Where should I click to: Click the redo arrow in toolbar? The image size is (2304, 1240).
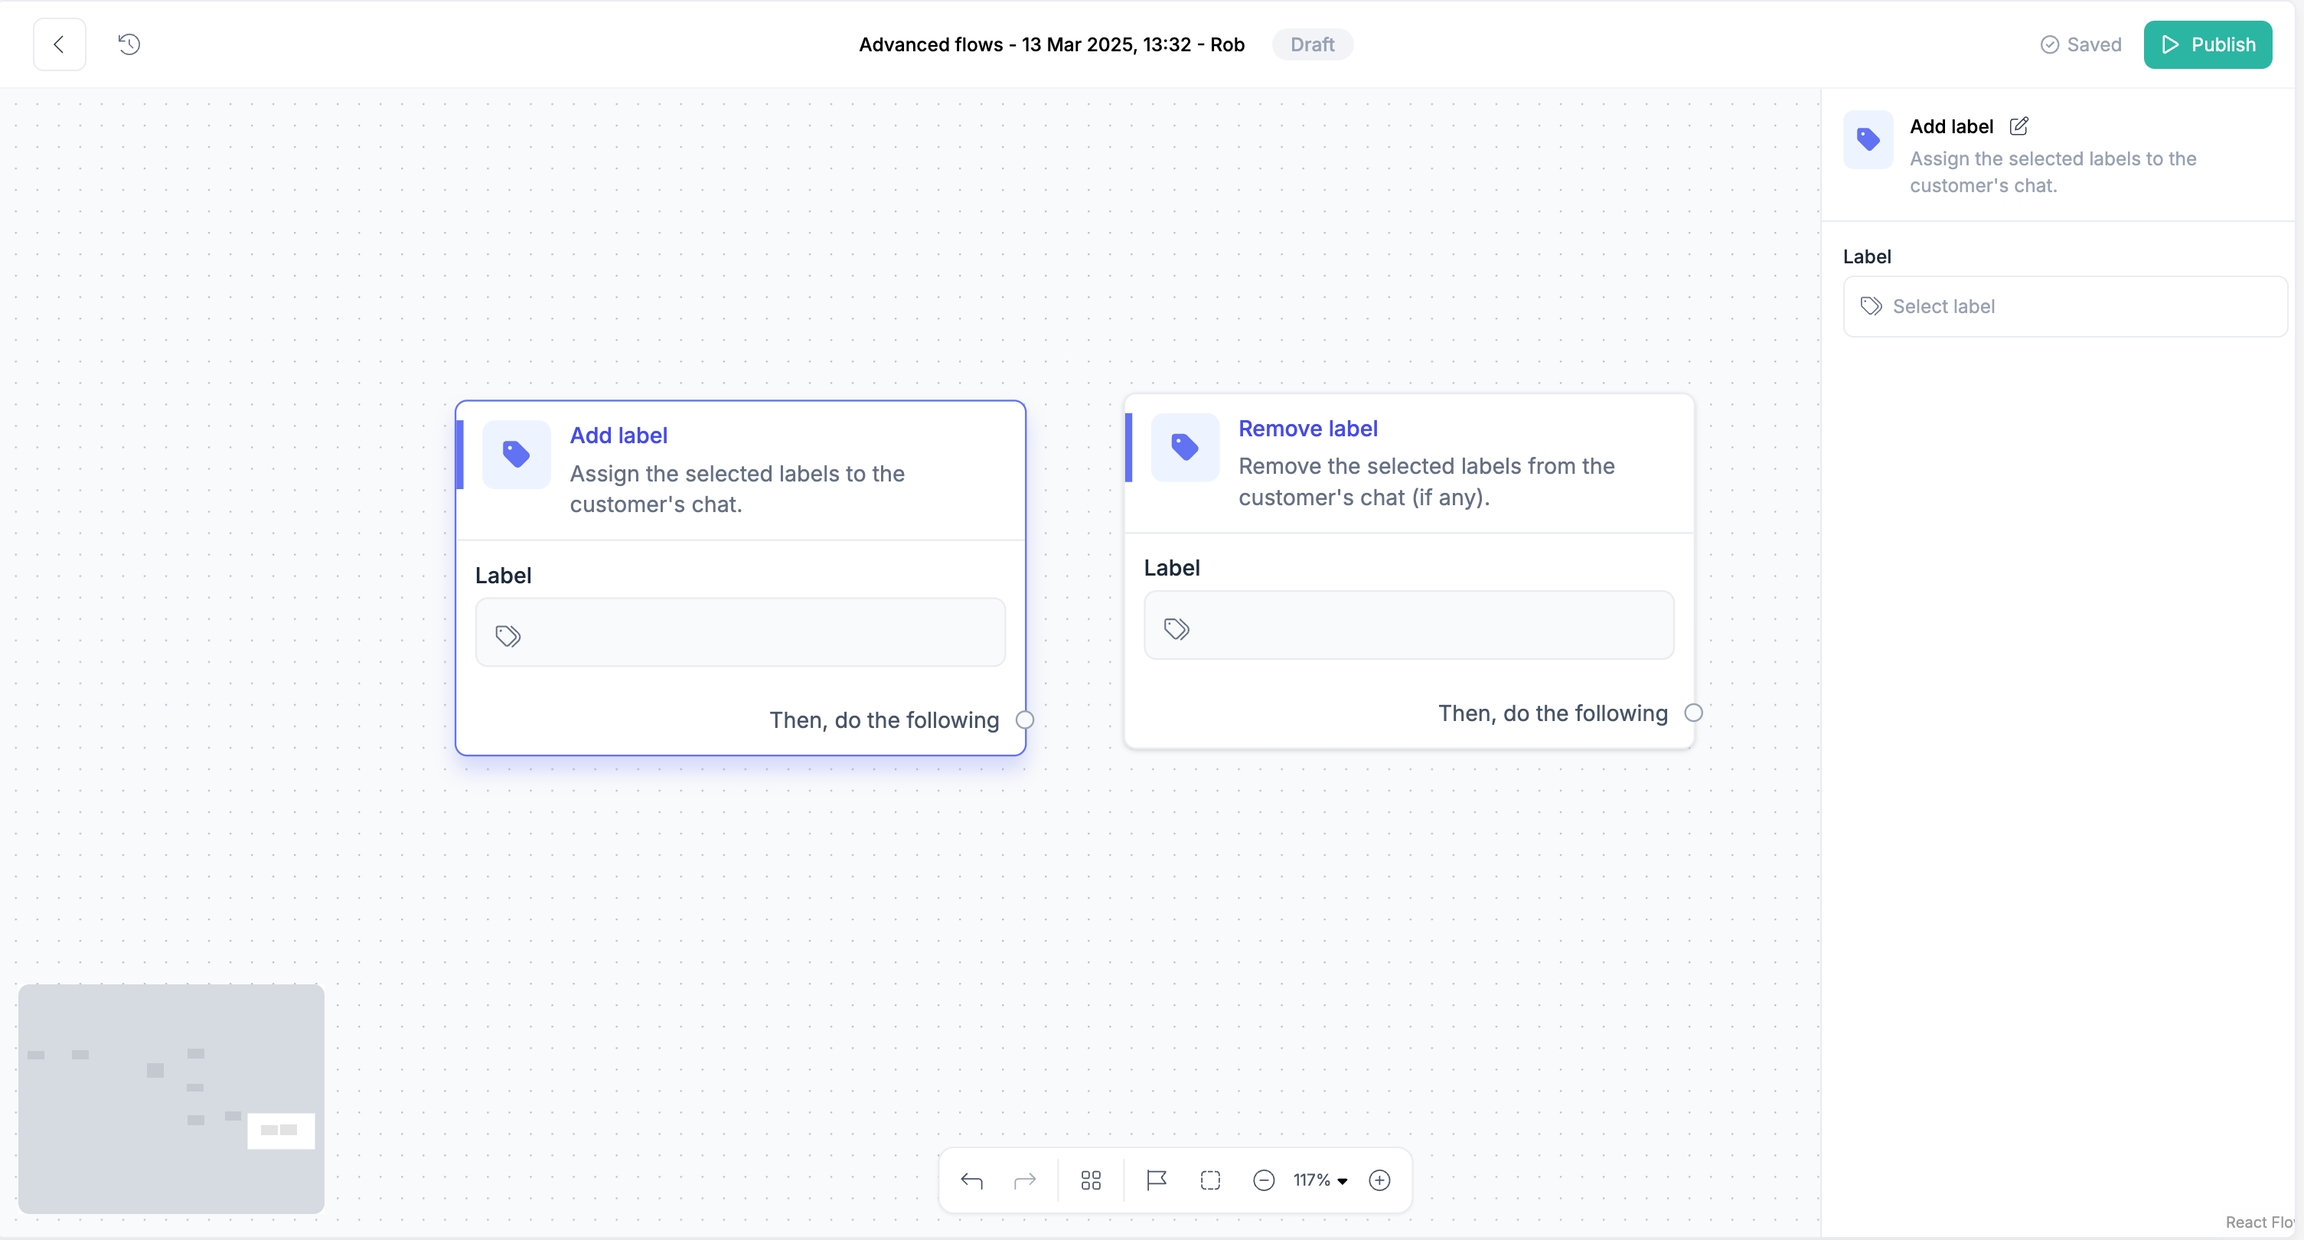tap(1025, 1181)
